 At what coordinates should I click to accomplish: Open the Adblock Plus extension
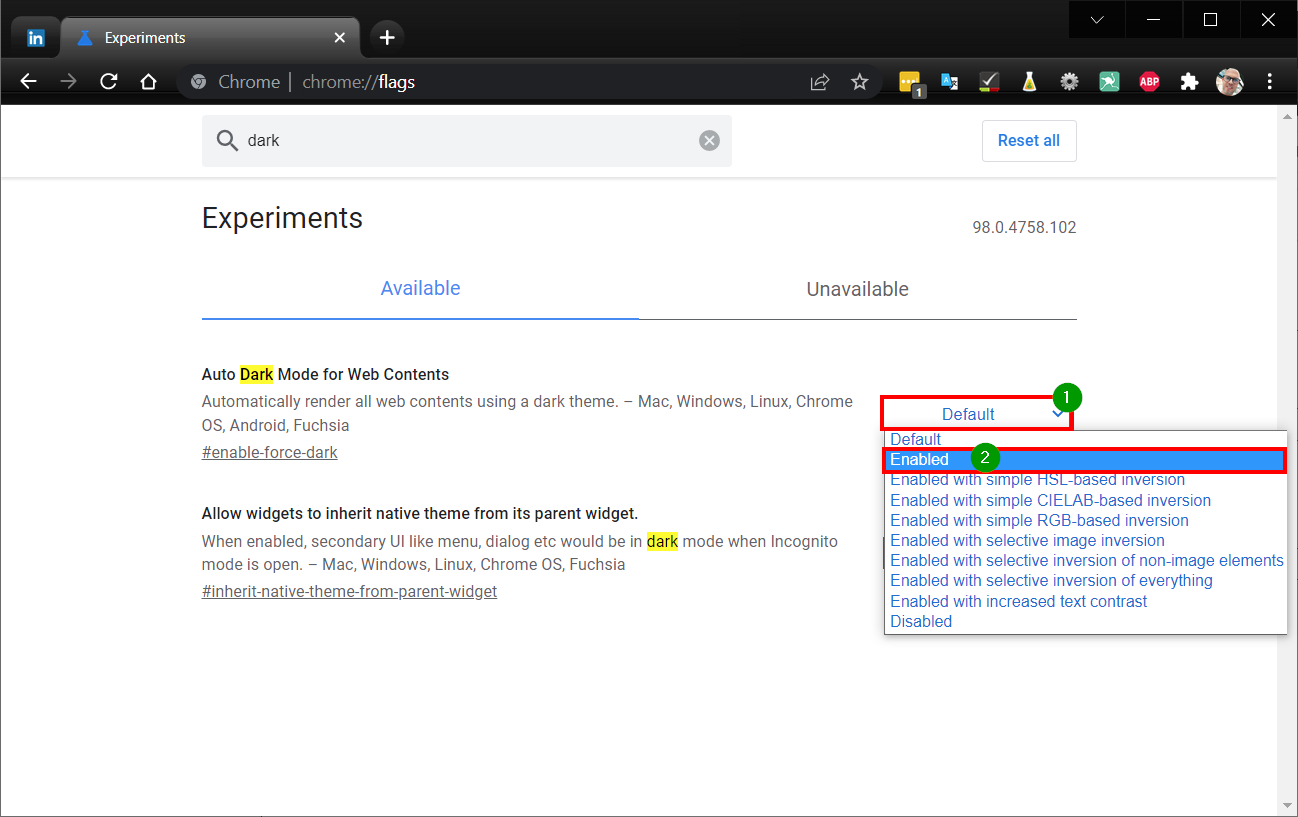pyautogui.click(x=1149, y=82)
